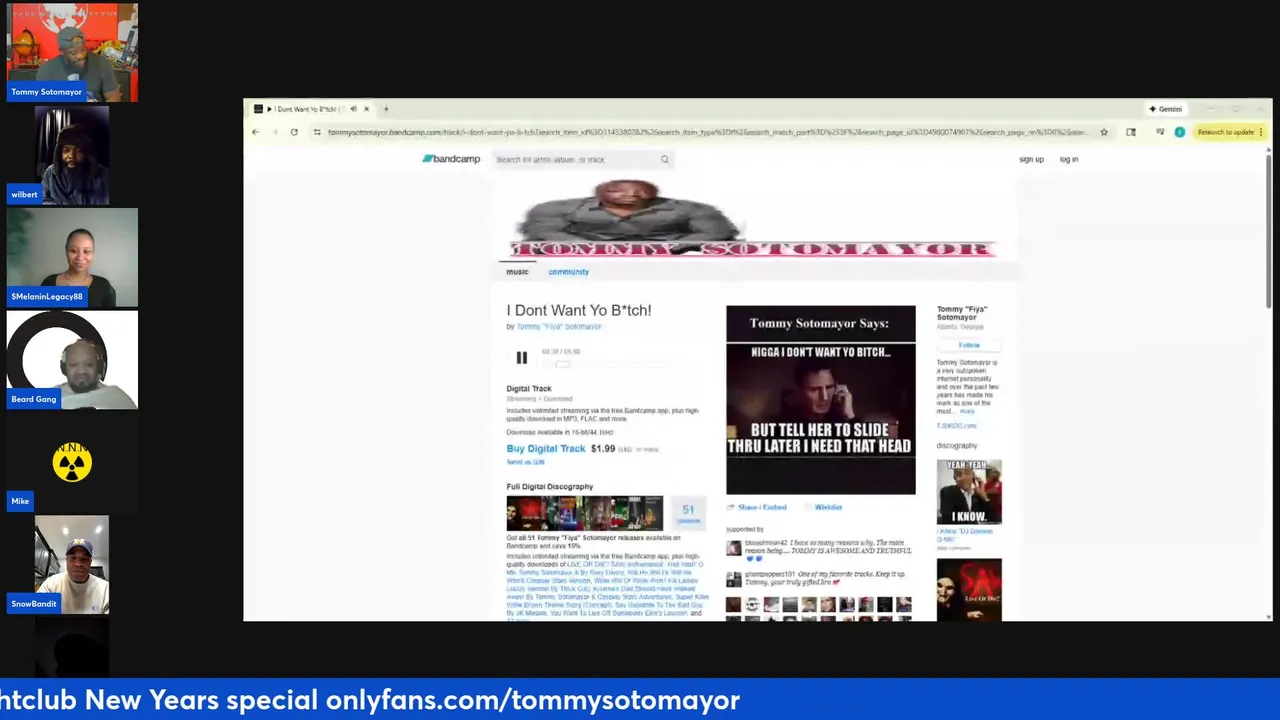Click the $1.99 price text
This screenshot has width=1280, height=720.
tap(603, 449)
